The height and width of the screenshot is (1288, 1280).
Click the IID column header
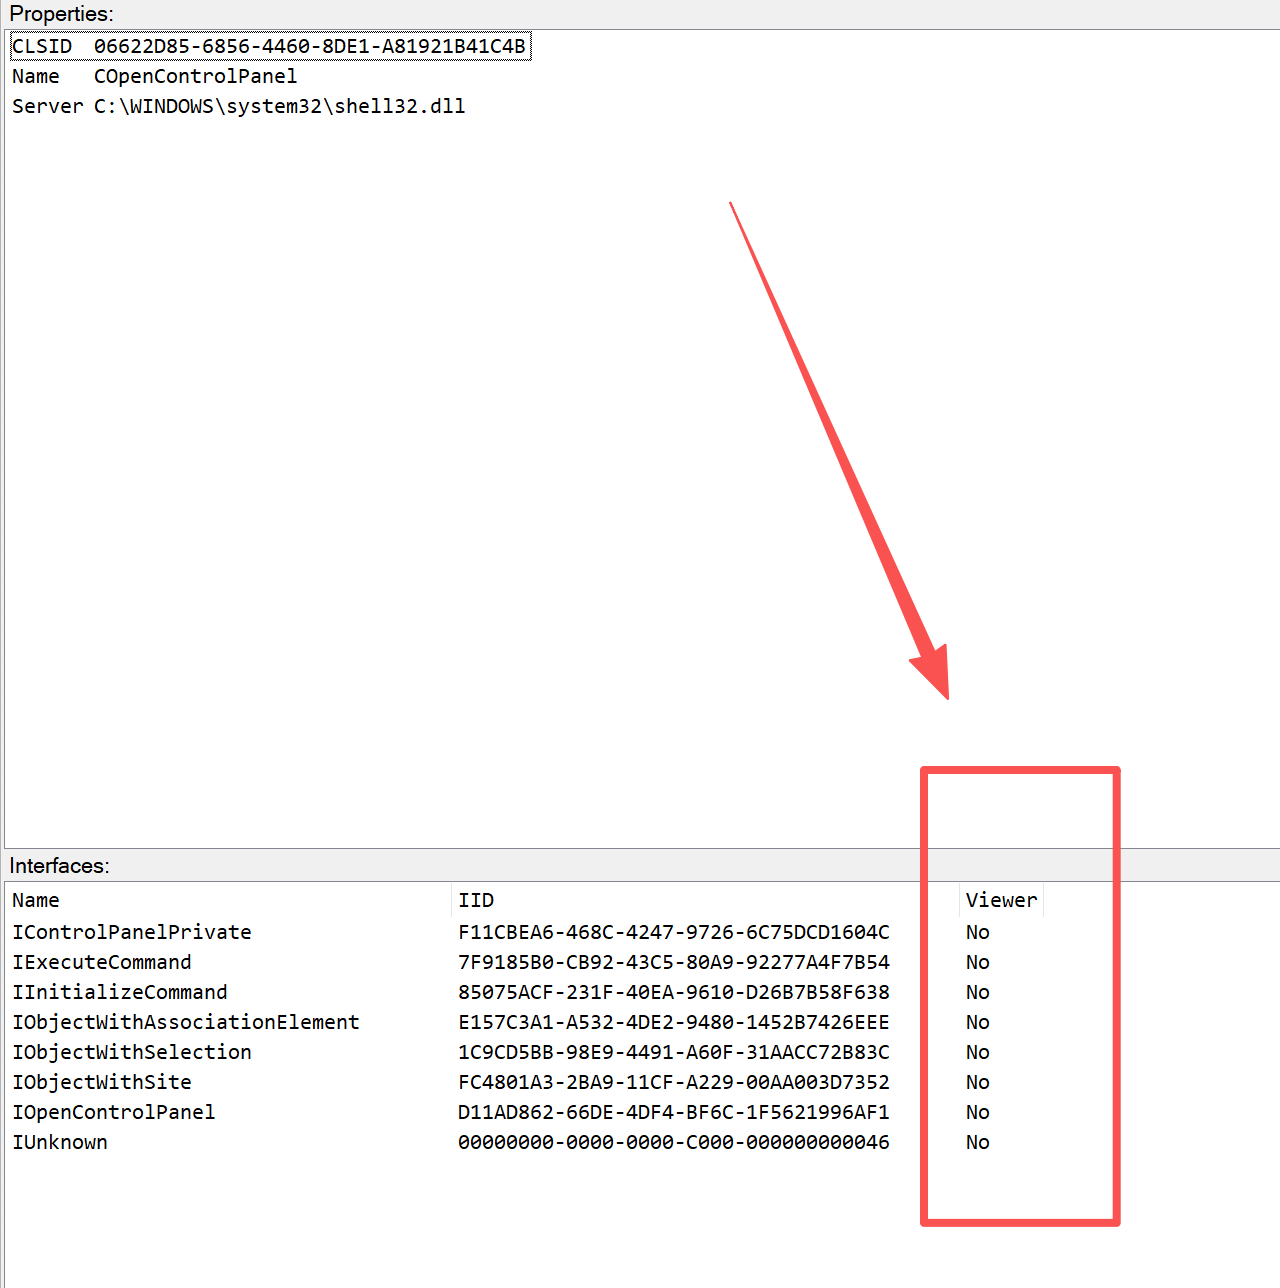[476, 900]
